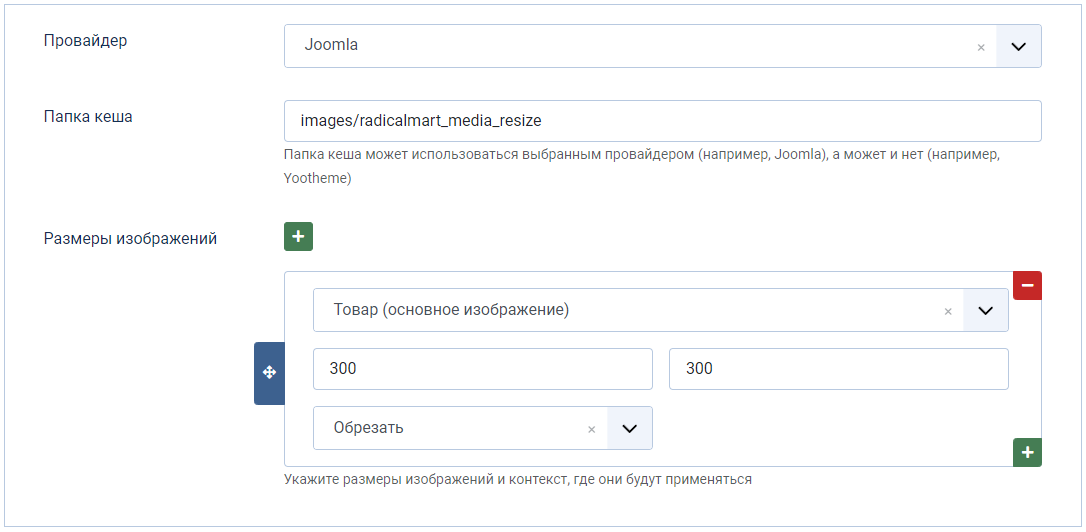
Task: Clear the 'Обрезать' selection
Action: click(591, 429)
